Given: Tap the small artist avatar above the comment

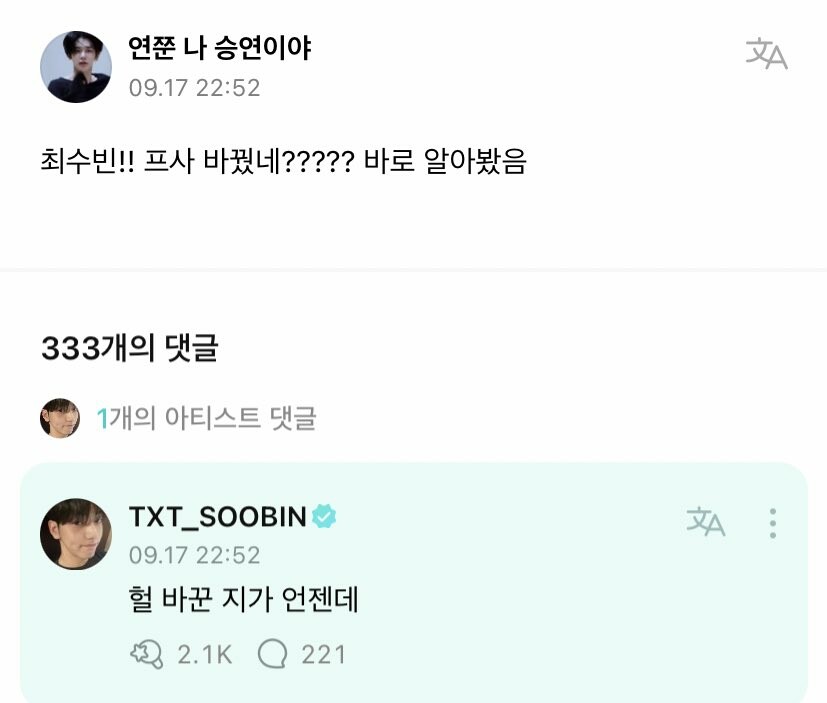Looking at the screenshot, I should pos(60,418).
